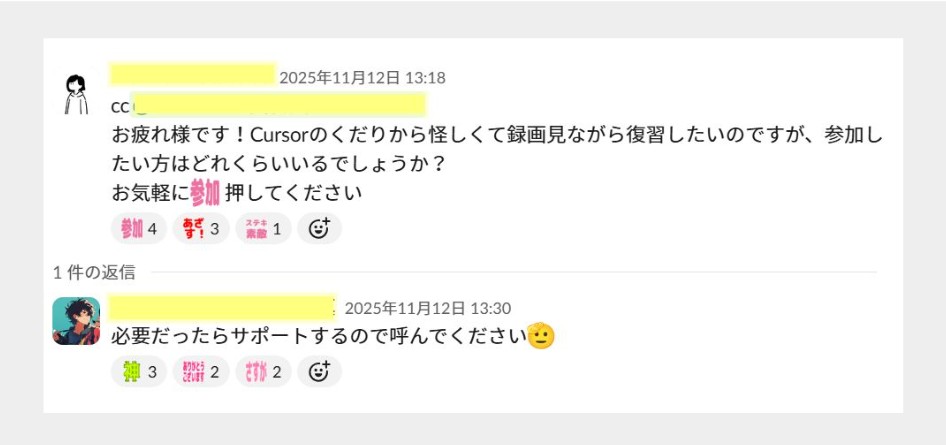Viewport: 946px width, 445px height.
Task: Toggle the ステキ素敵 reaction with count 1
Action: [x=263, y=229]
